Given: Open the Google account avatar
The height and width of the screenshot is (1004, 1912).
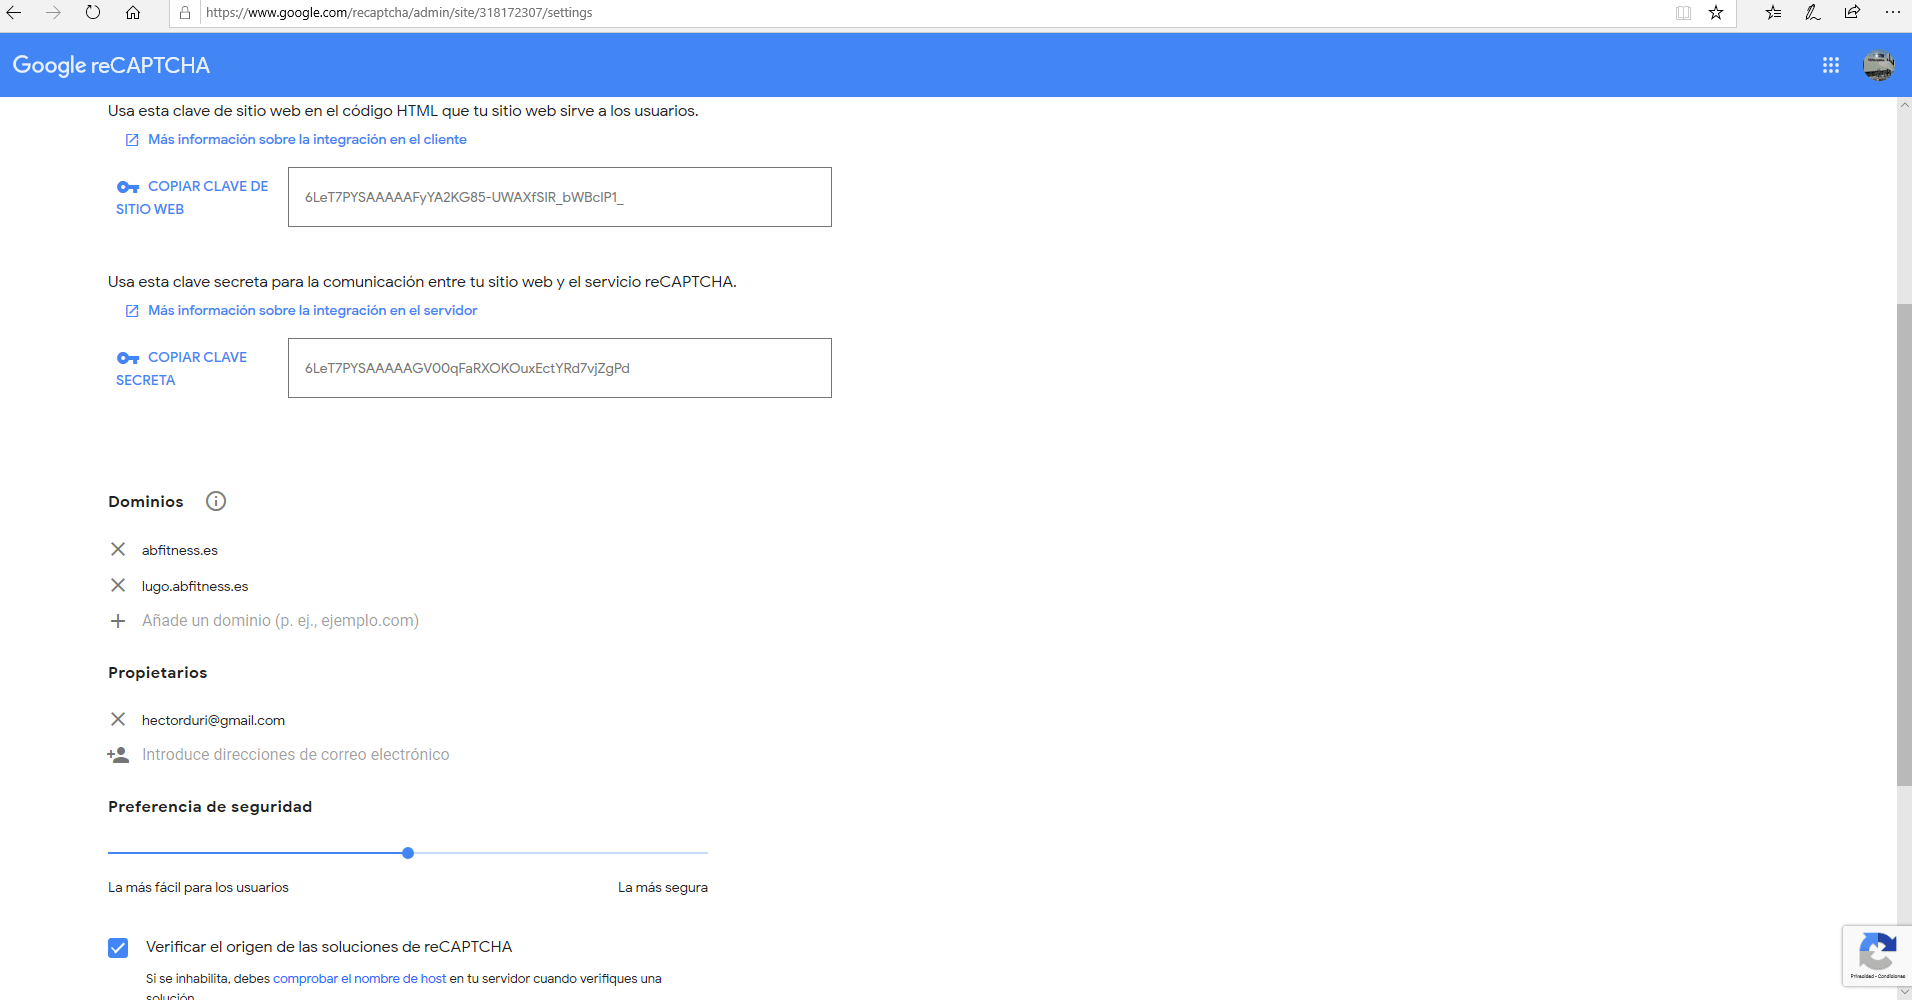Looking at the screenshot, I should [1878, 65].
